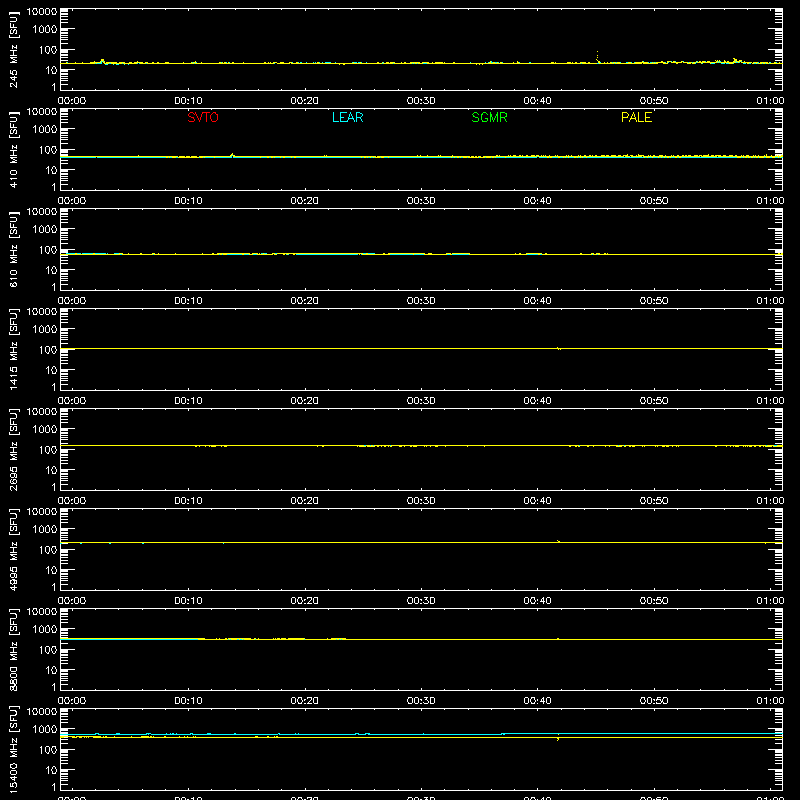This screenshot has width=800, height=800.
Task: Click the cyan LEAR station label
Action: click(x=347, y=117)
